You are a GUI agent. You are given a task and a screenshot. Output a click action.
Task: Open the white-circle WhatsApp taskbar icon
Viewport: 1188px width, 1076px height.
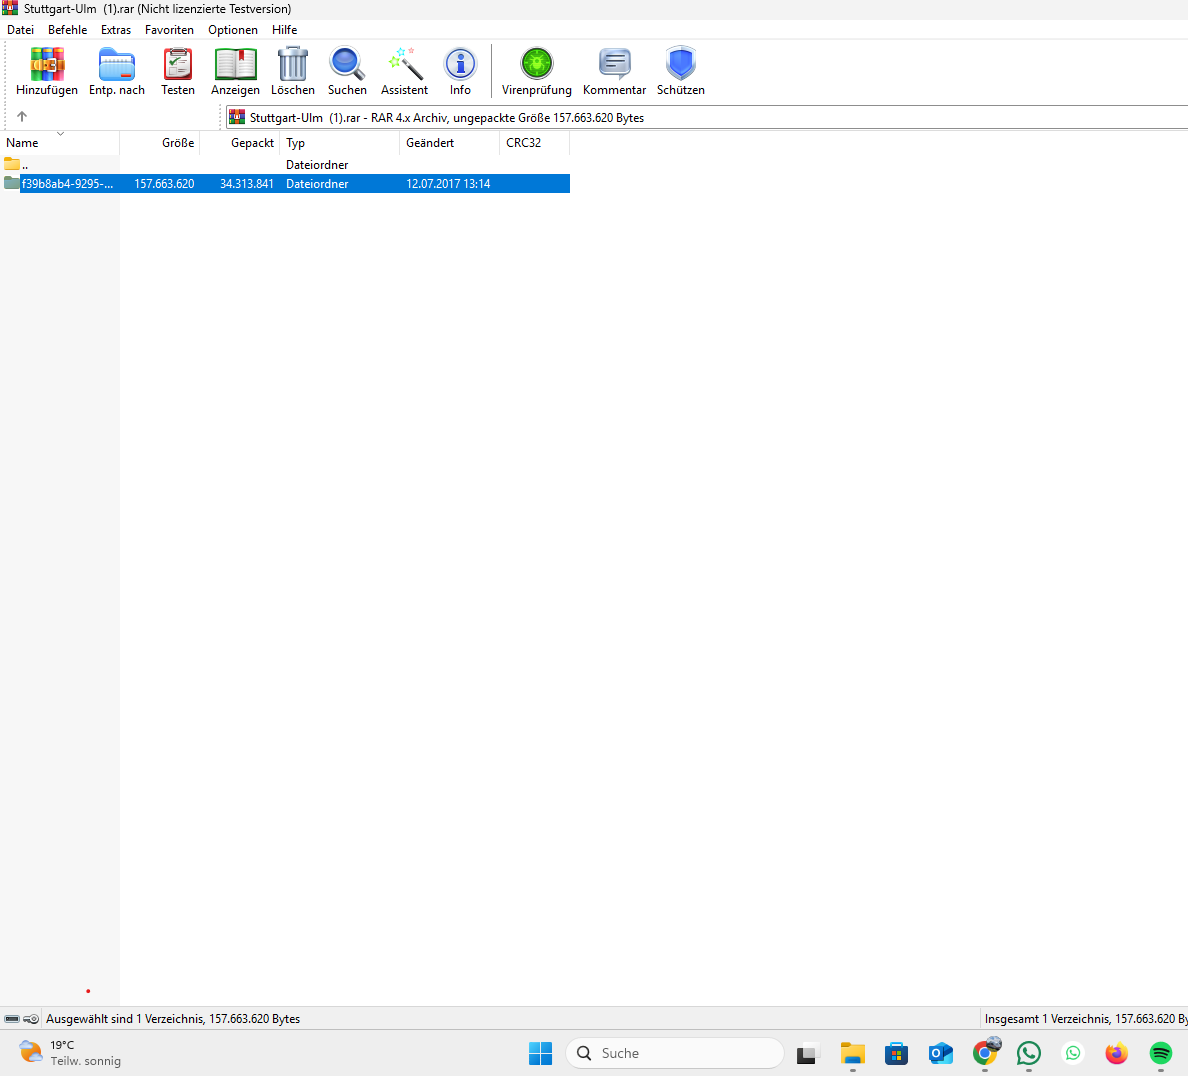(x=1073, y=1053)
